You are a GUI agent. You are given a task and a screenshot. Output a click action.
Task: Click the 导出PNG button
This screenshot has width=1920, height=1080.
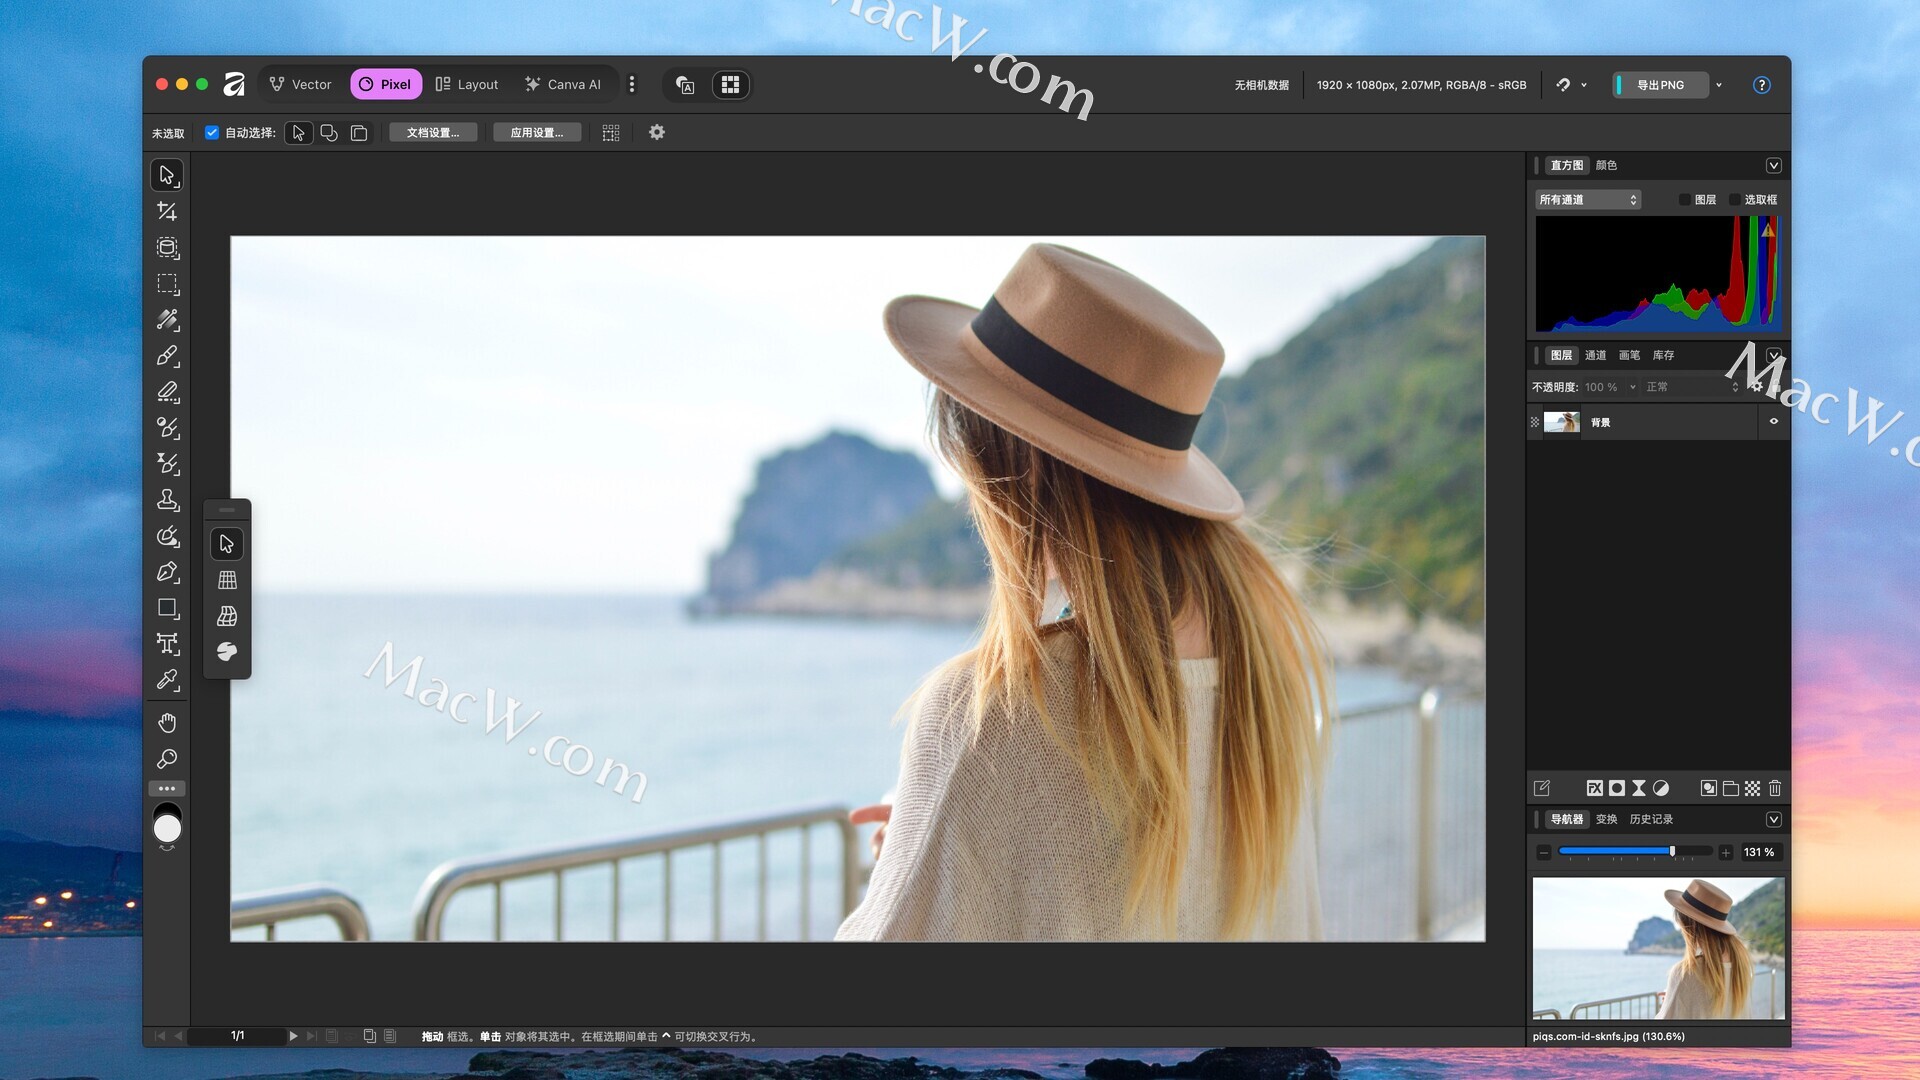1660,85
